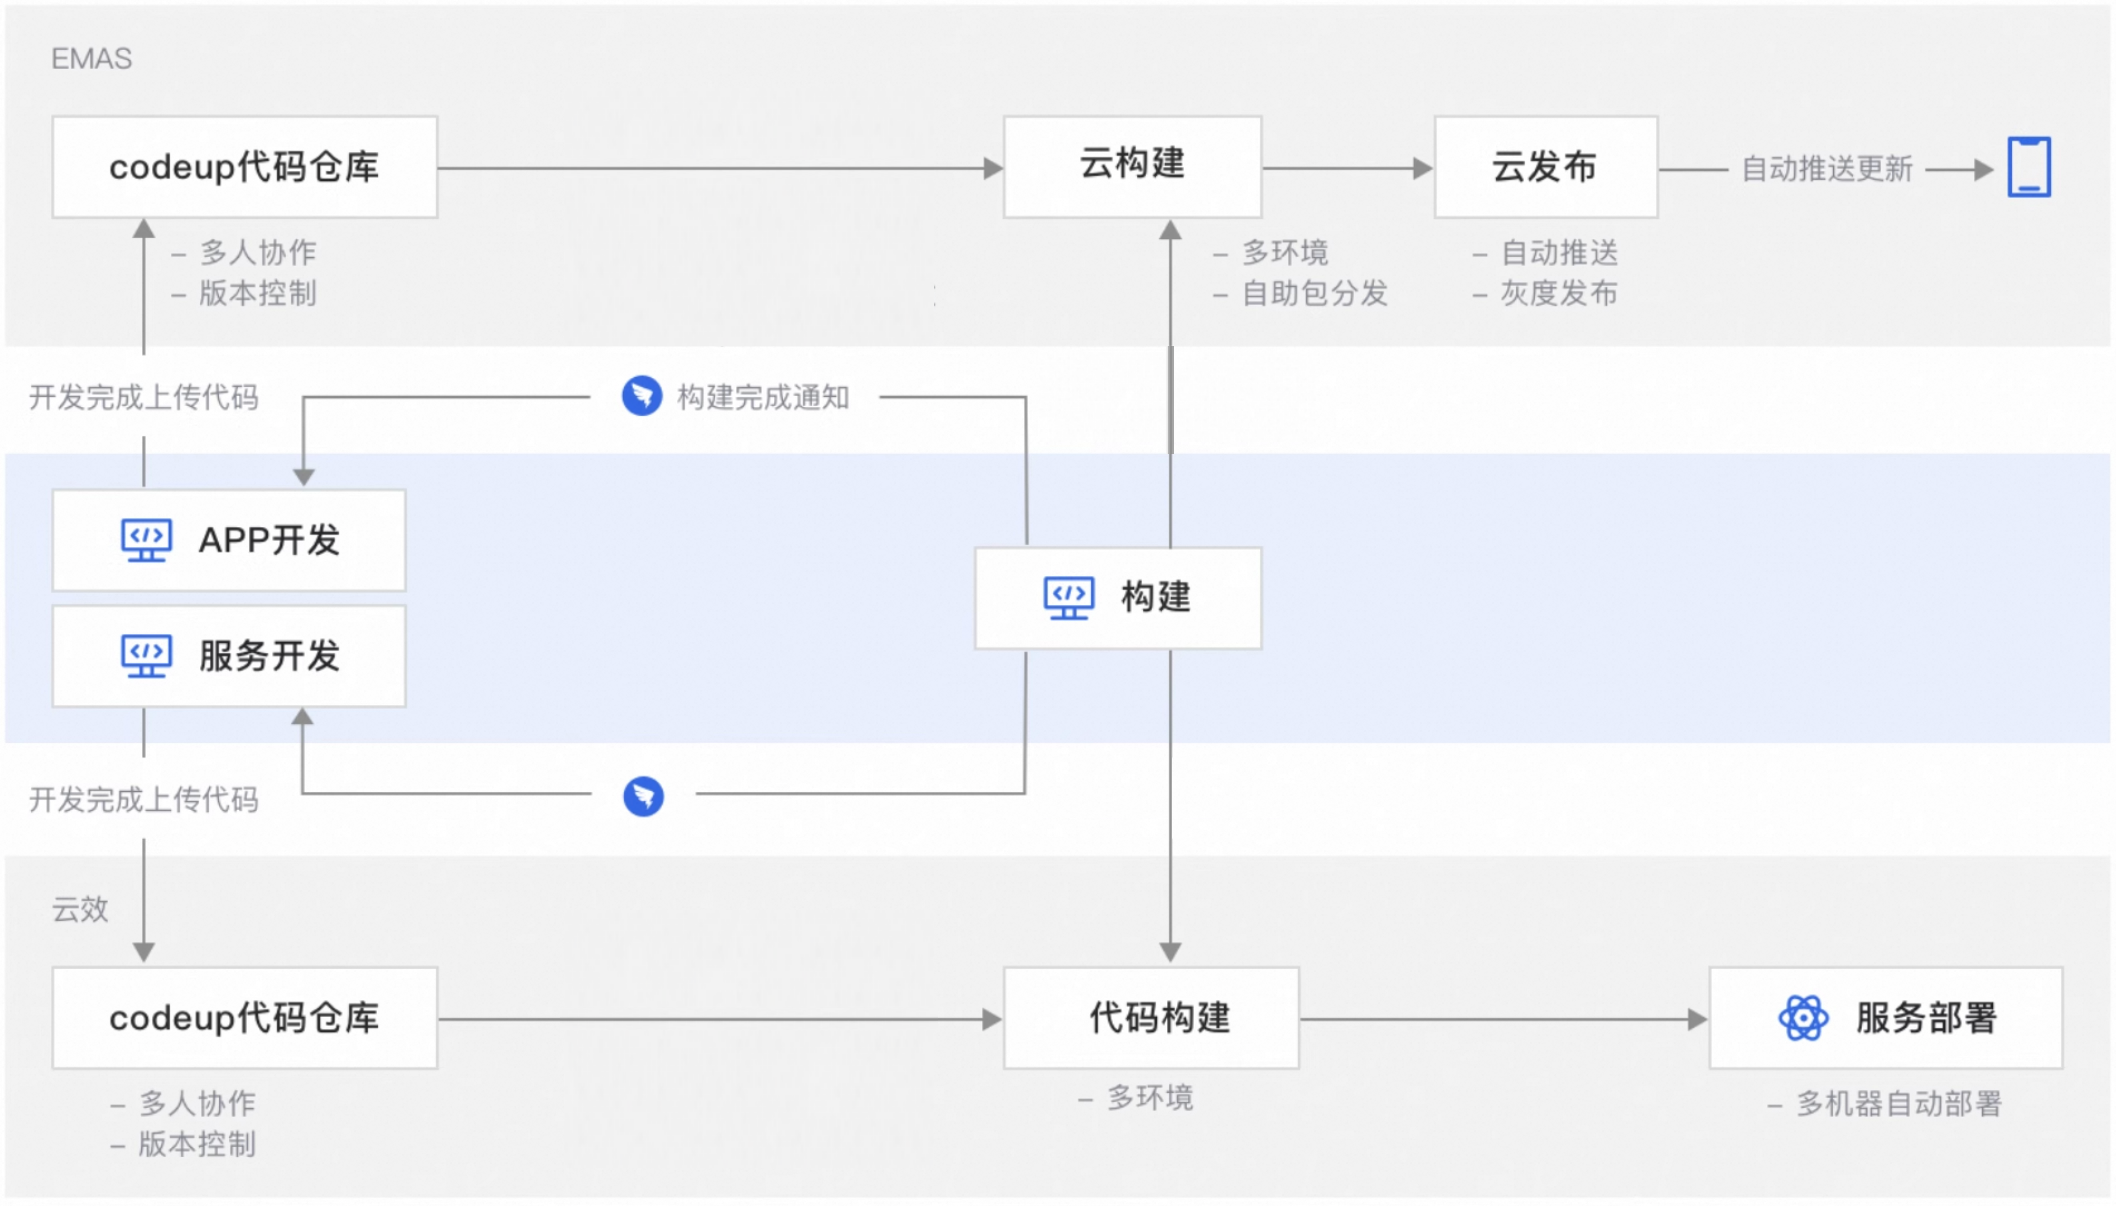This screenshot has width=2116, height=1206.
Task: Click upper 开发完成上传代码 label above APP开发
Action: pyautogui.click(x=144, y=397)
